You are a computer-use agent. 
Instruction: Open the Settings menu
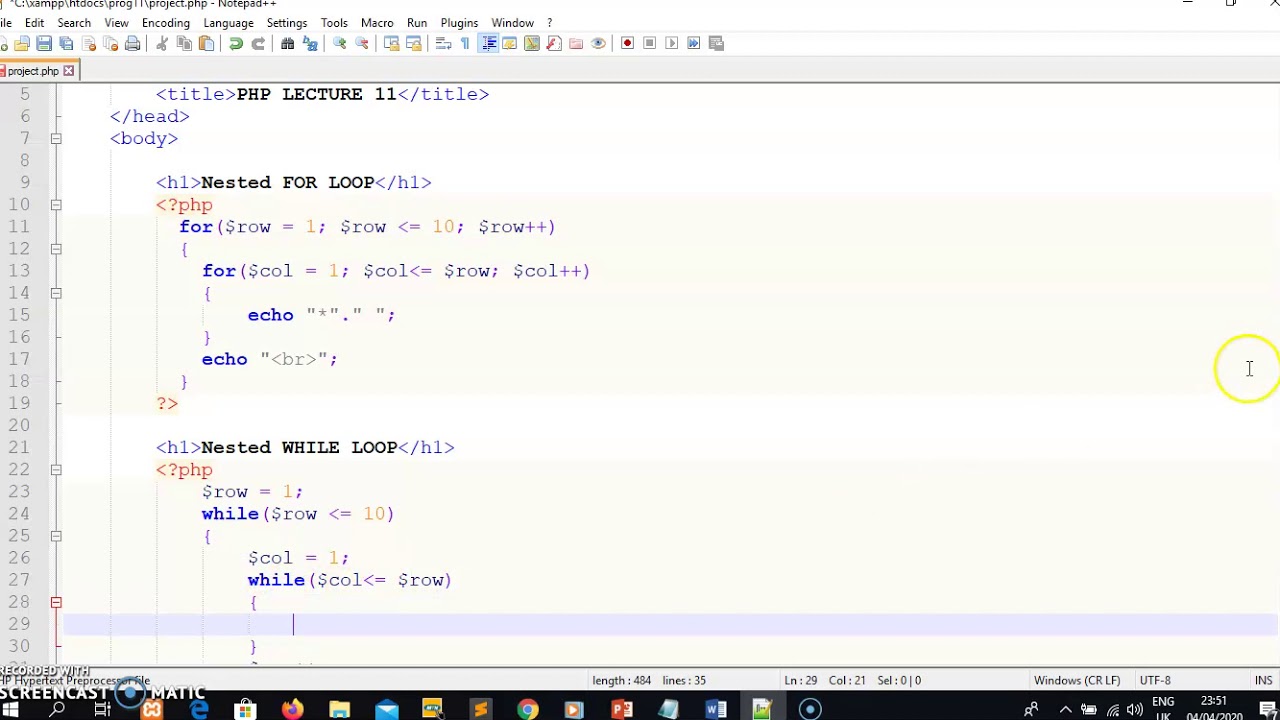[x=287, y=22]
